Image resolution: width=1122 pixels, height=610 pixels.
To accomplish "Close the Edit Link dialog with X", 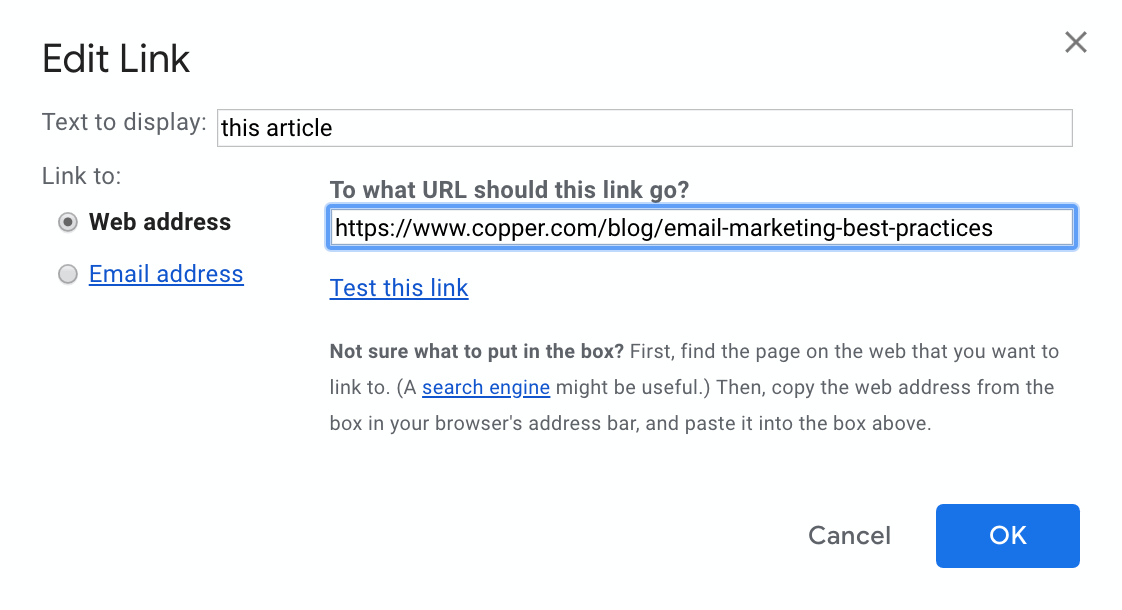I will coord(1075,42).
